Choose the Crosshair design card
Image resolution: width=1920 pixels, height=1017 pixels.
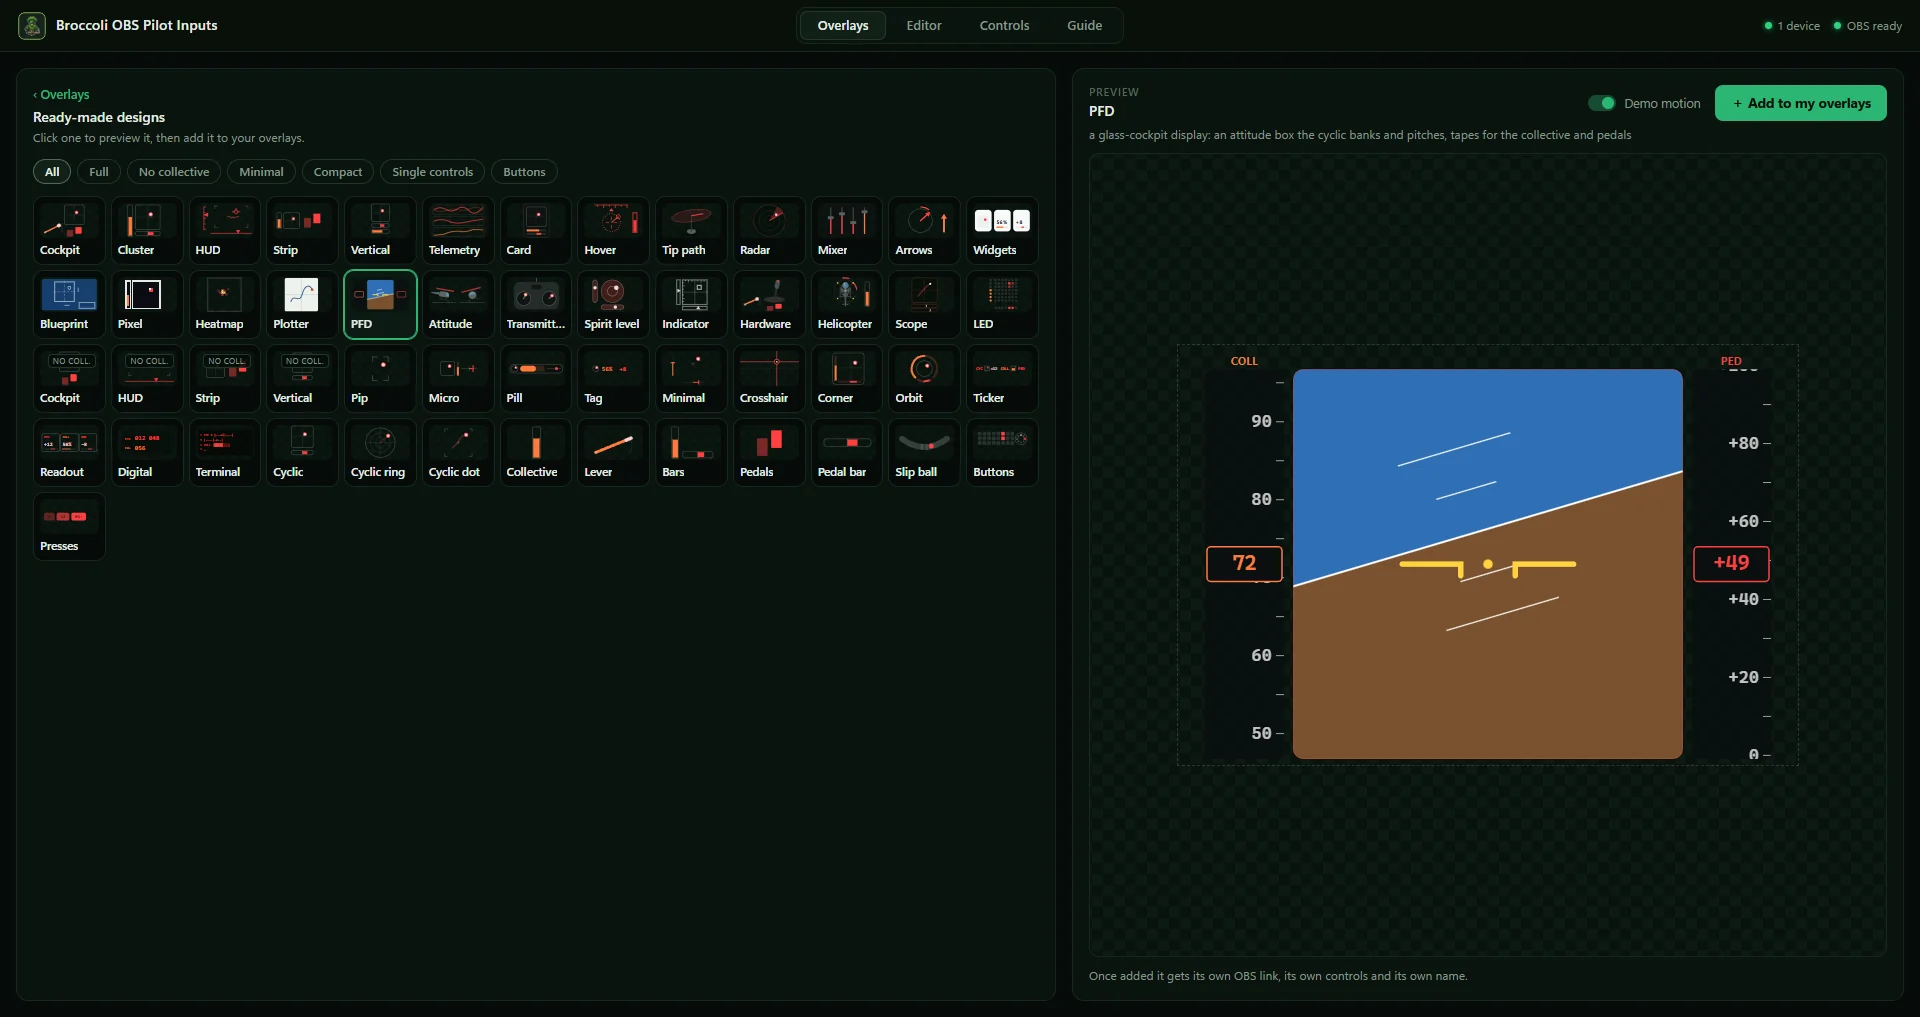click(769, 379)
